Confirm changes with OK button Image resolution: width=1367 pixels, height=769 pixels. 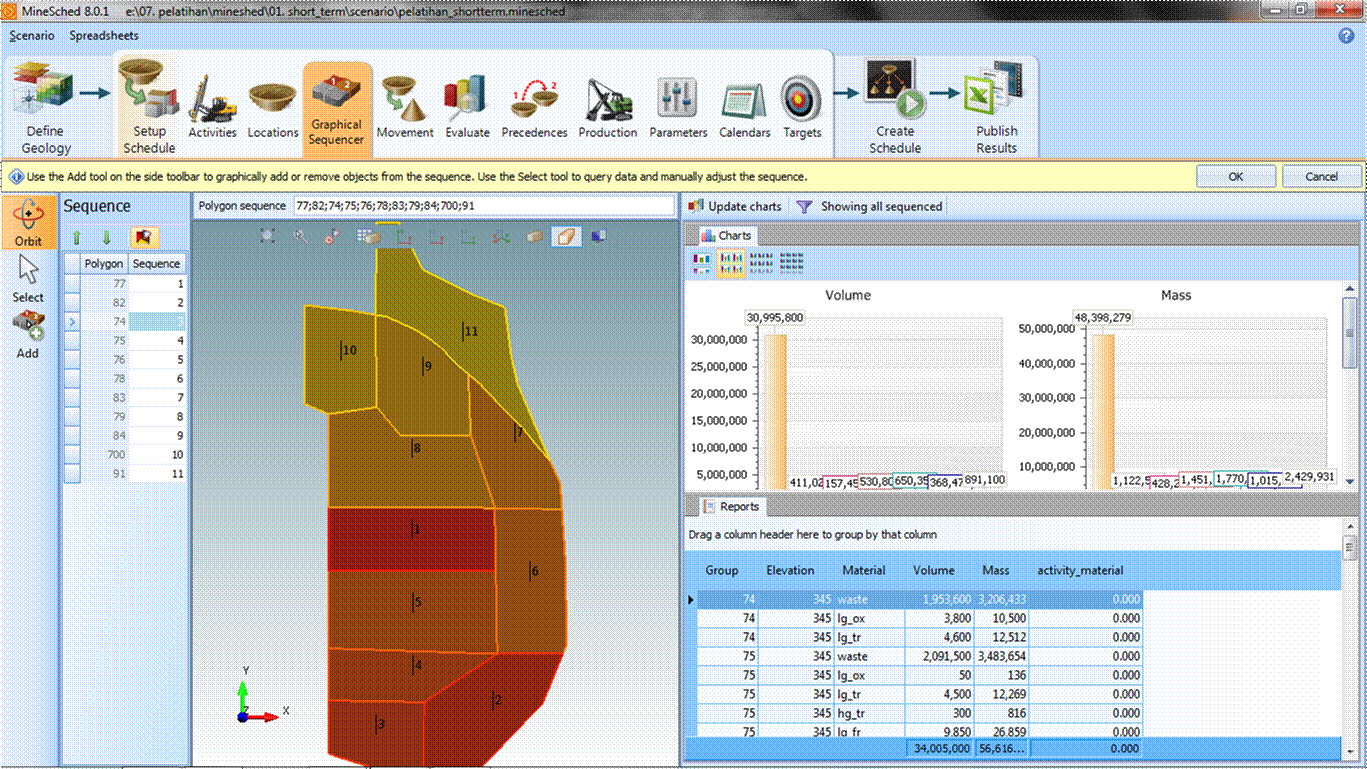[x=1236, y=175]
